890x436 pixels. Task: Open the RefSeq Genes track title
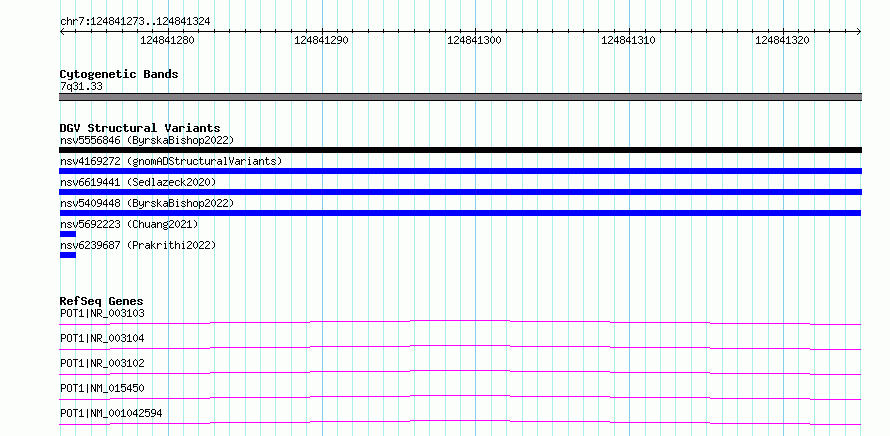tap(102, 301)
